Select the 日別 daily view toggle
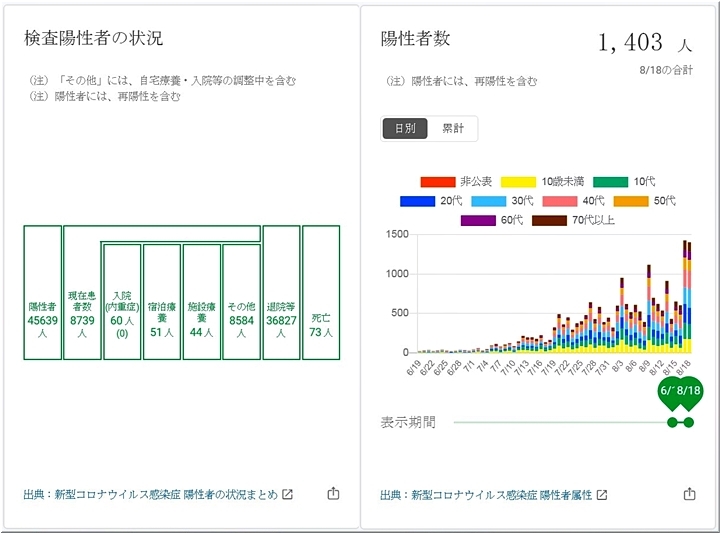The width and height of the screenshot is (720, 533). (x=405, y=129)
